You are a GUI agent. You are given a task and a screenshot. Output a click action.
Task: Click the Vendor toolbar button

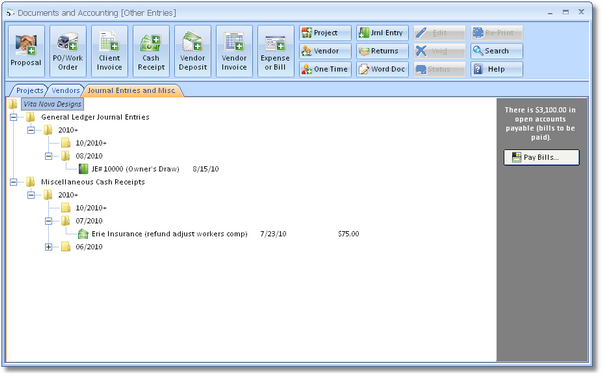click(x=325, y=51)
